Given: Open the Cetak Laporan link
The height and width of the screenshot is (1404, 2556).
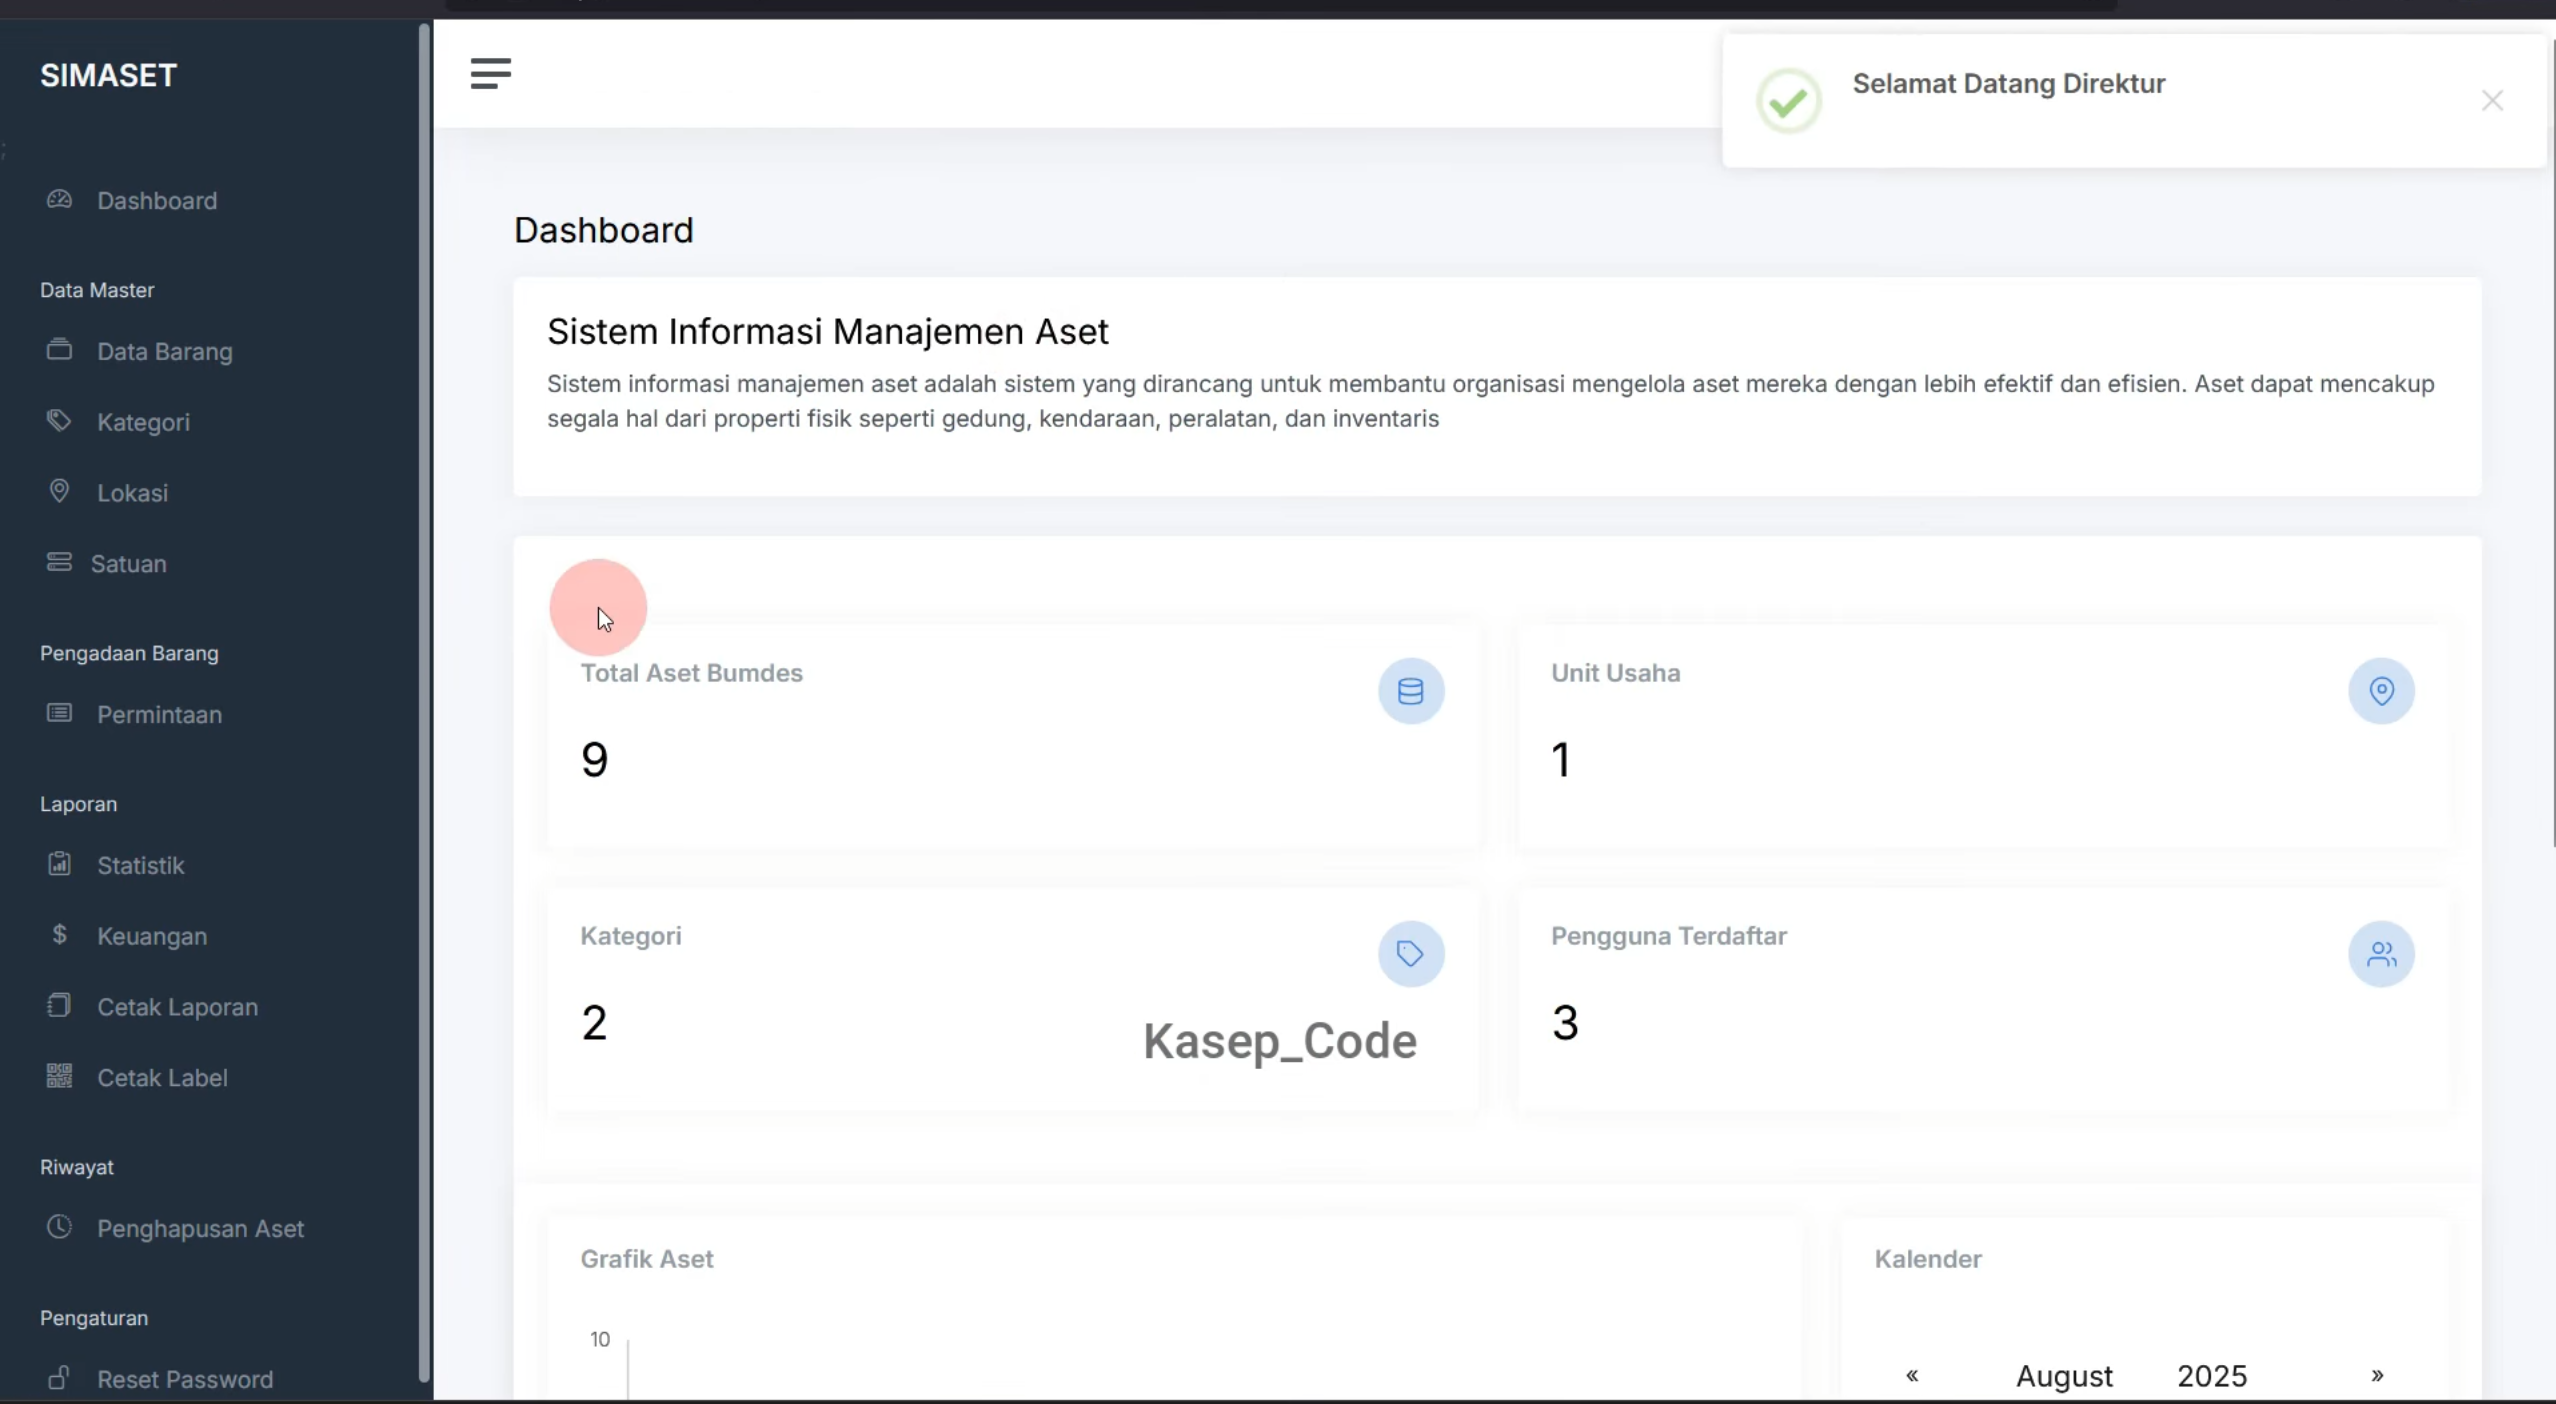Looking at the screenshot, I should pyautogui.click(x=177, y=1007).
